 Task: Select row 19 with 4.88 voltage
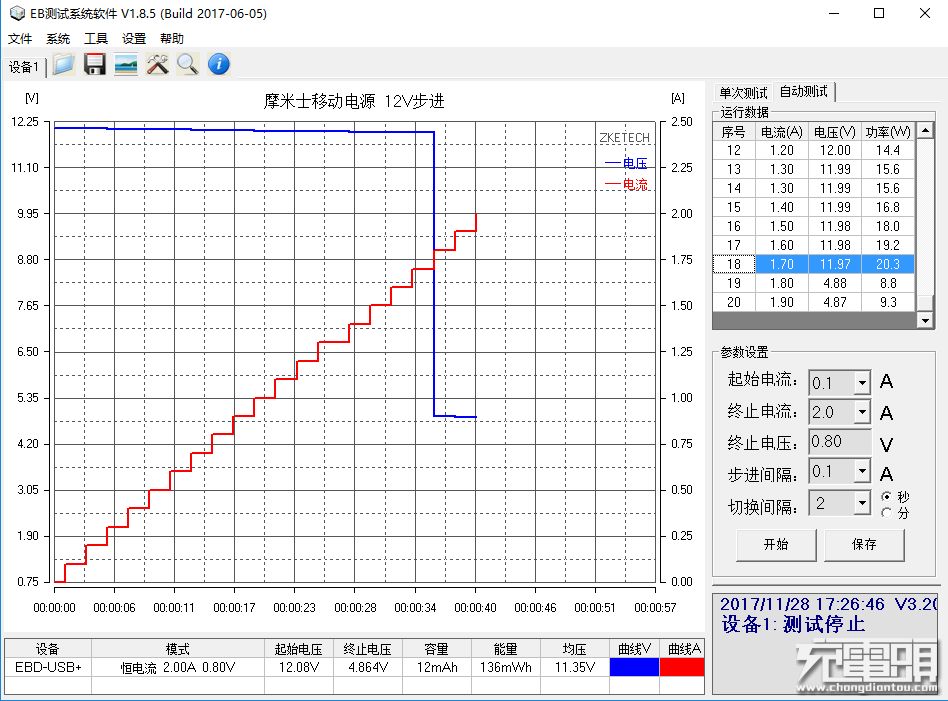tap(814, 283)
